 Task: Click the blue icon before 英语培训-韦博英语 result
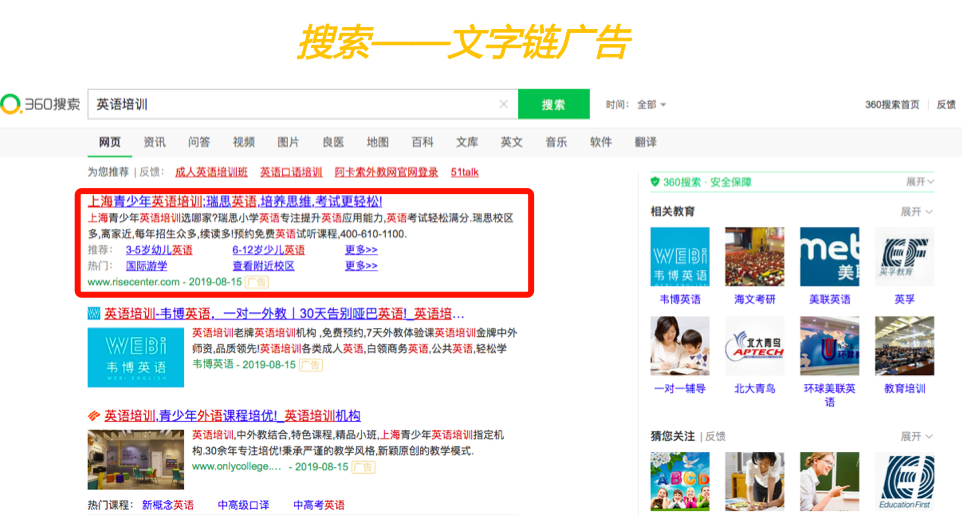[x=94, y=314]
